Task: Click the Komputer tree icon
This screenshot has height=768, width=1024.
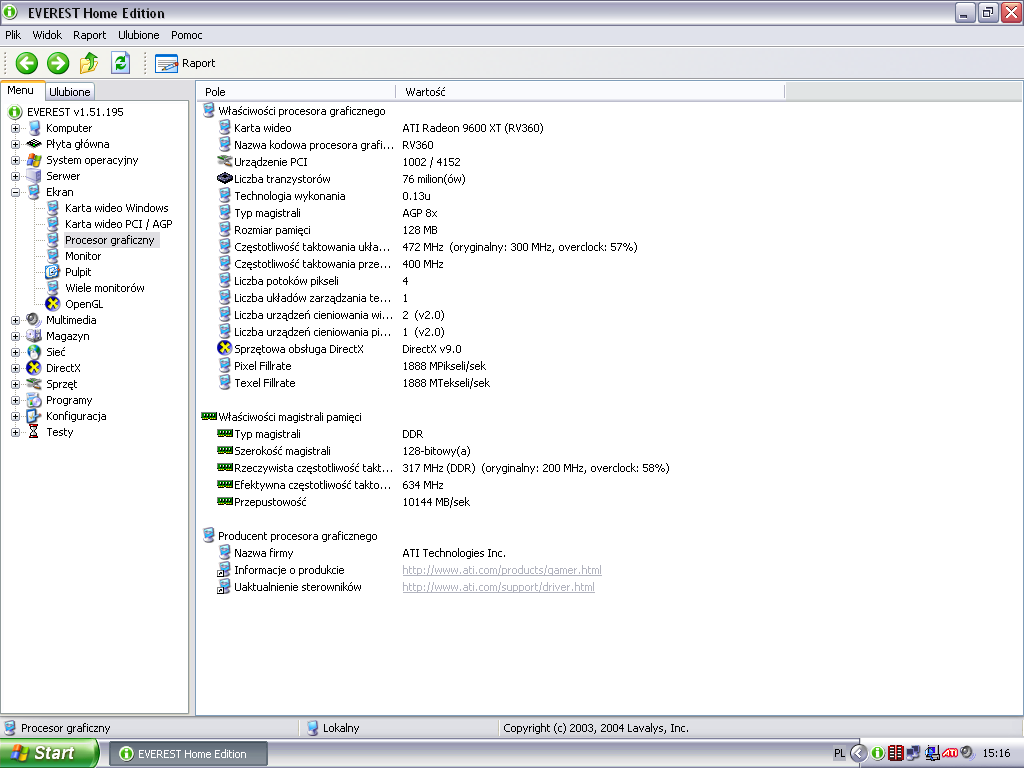Action: pos(34,128)
